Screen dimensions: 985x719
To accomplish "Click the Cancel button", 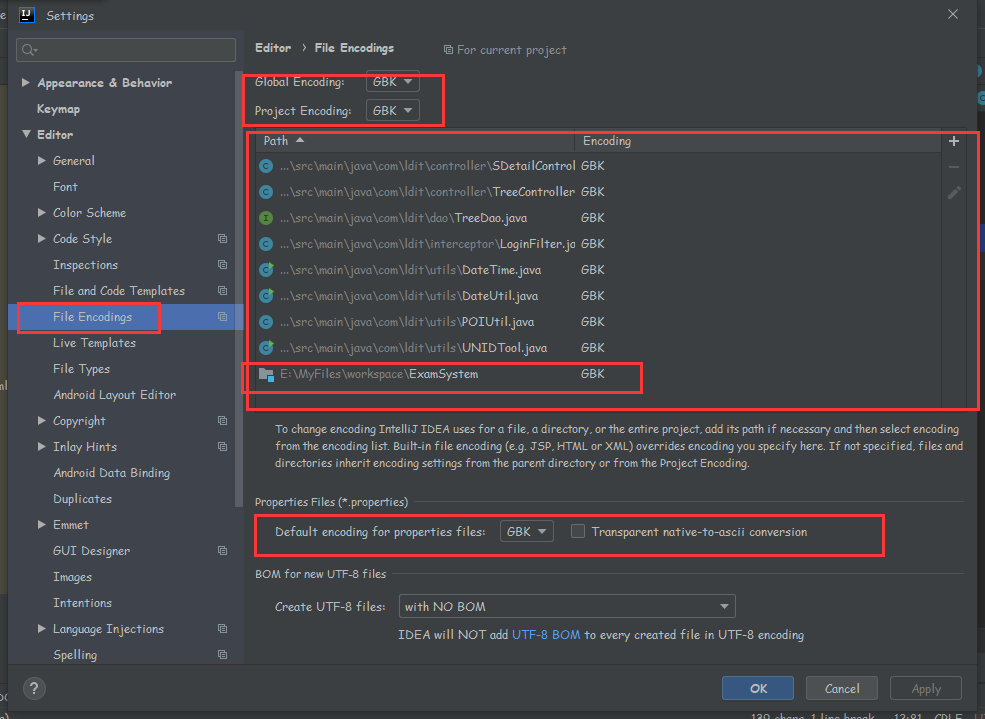I will point(842,688).
